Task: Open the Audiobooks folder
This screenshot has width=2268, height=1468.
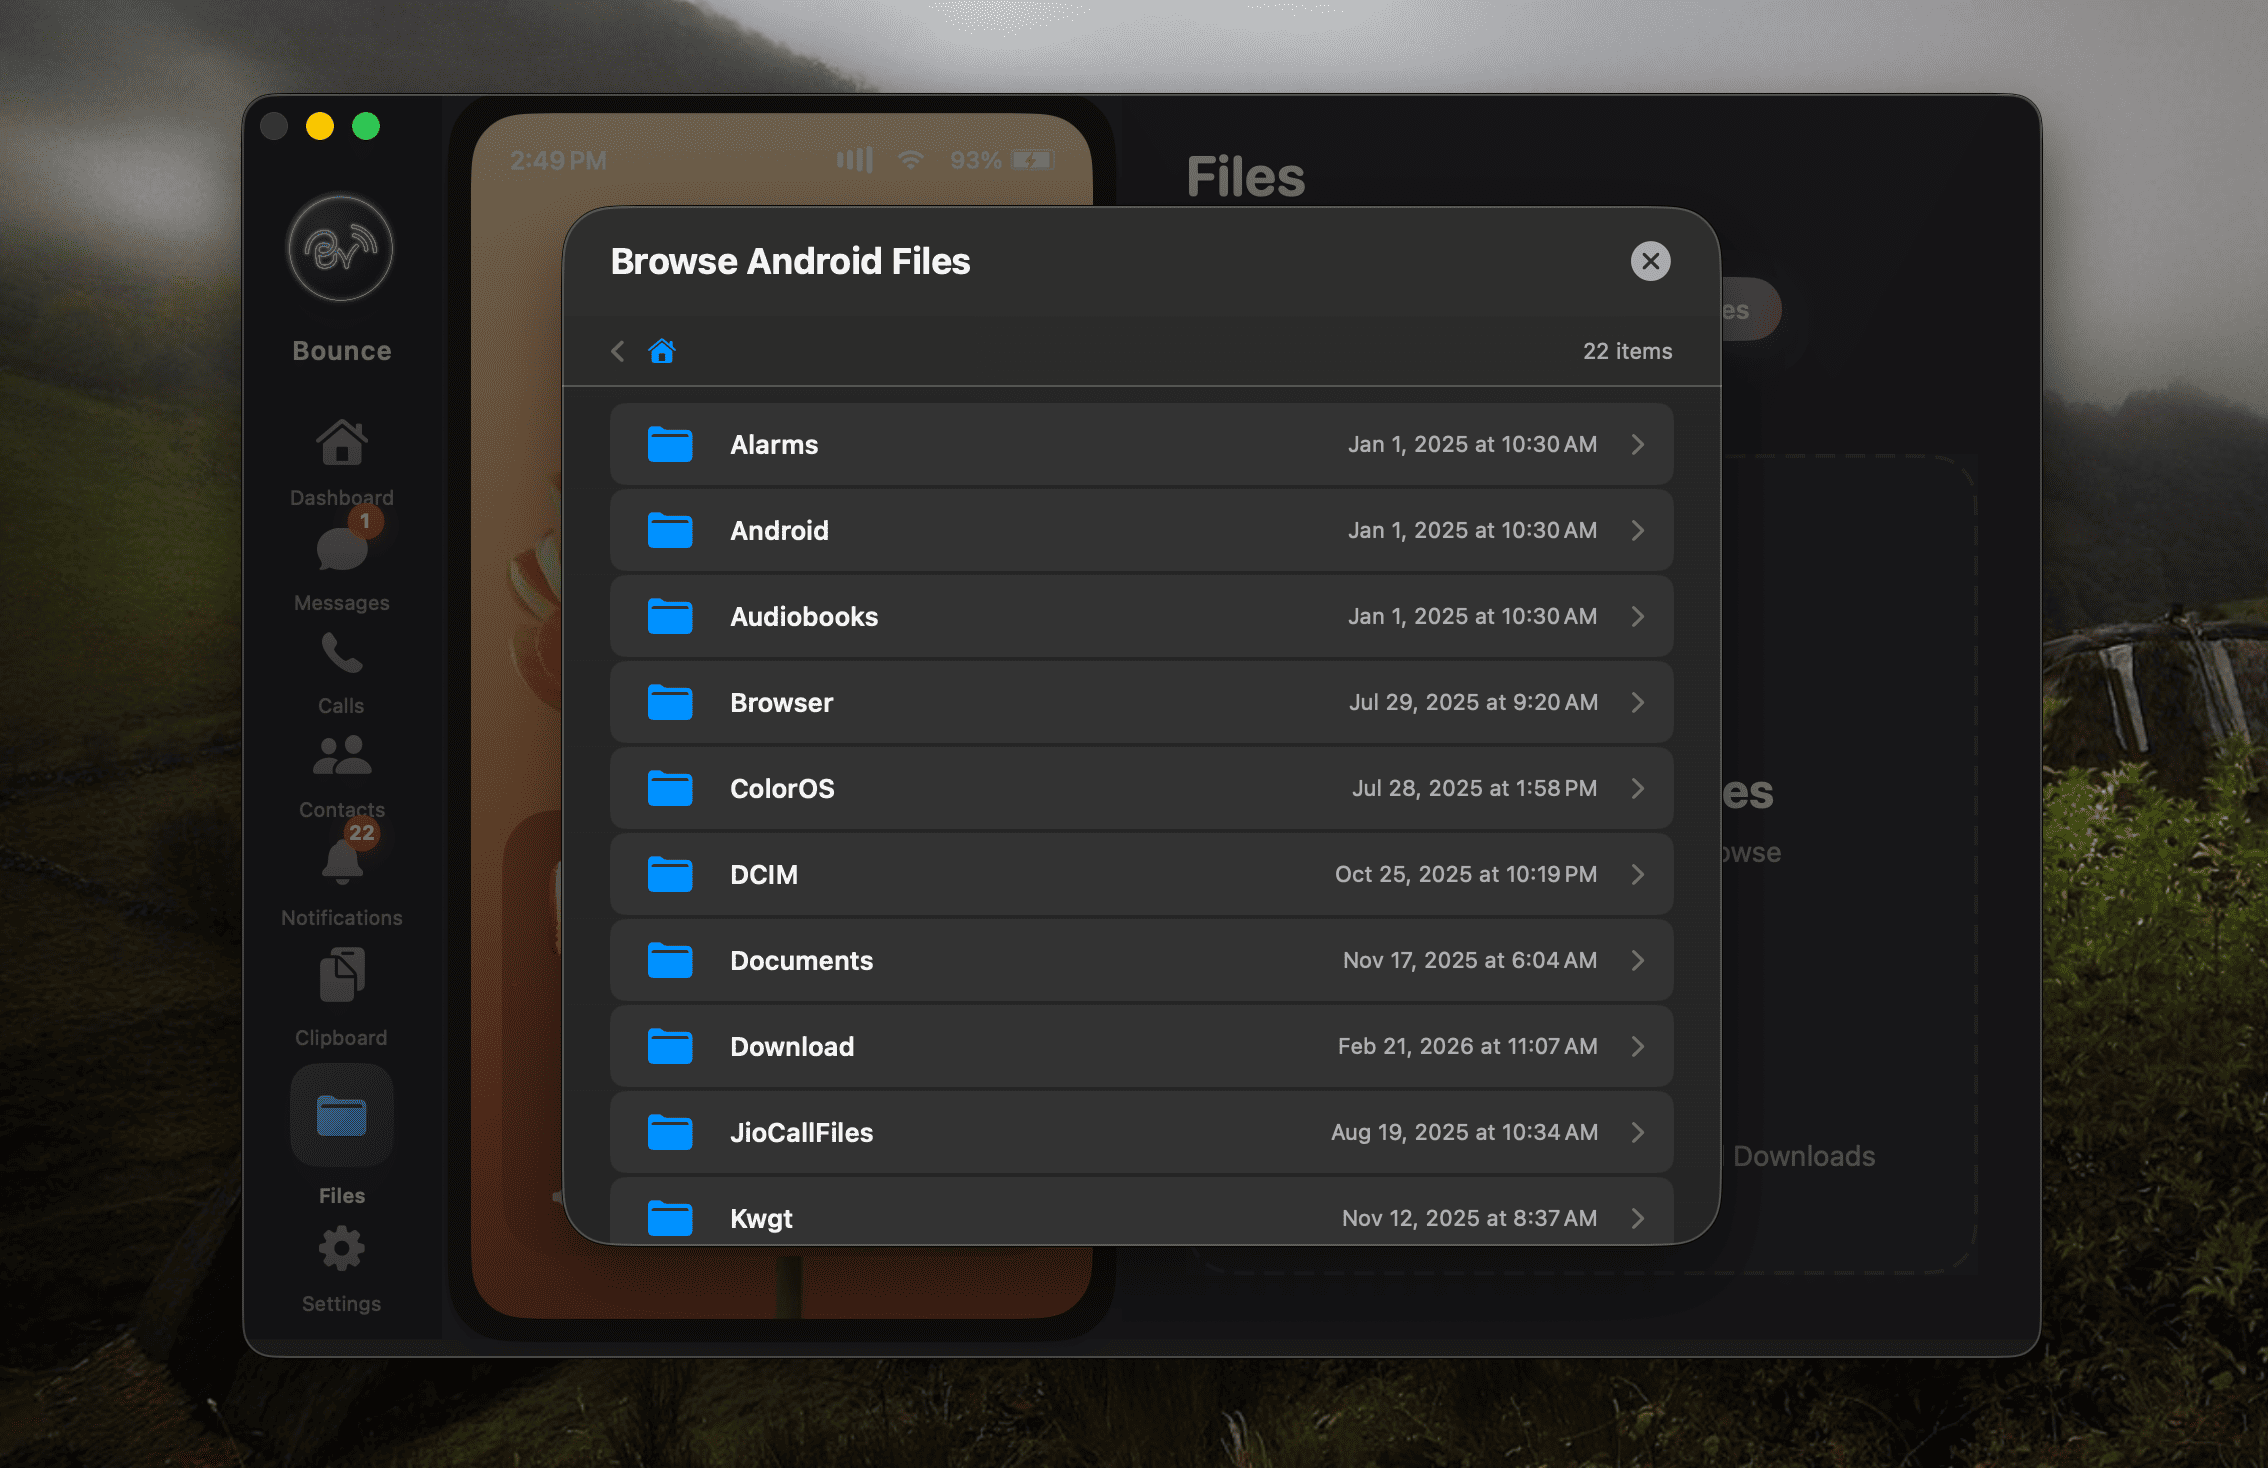Action: [1140, 616]
